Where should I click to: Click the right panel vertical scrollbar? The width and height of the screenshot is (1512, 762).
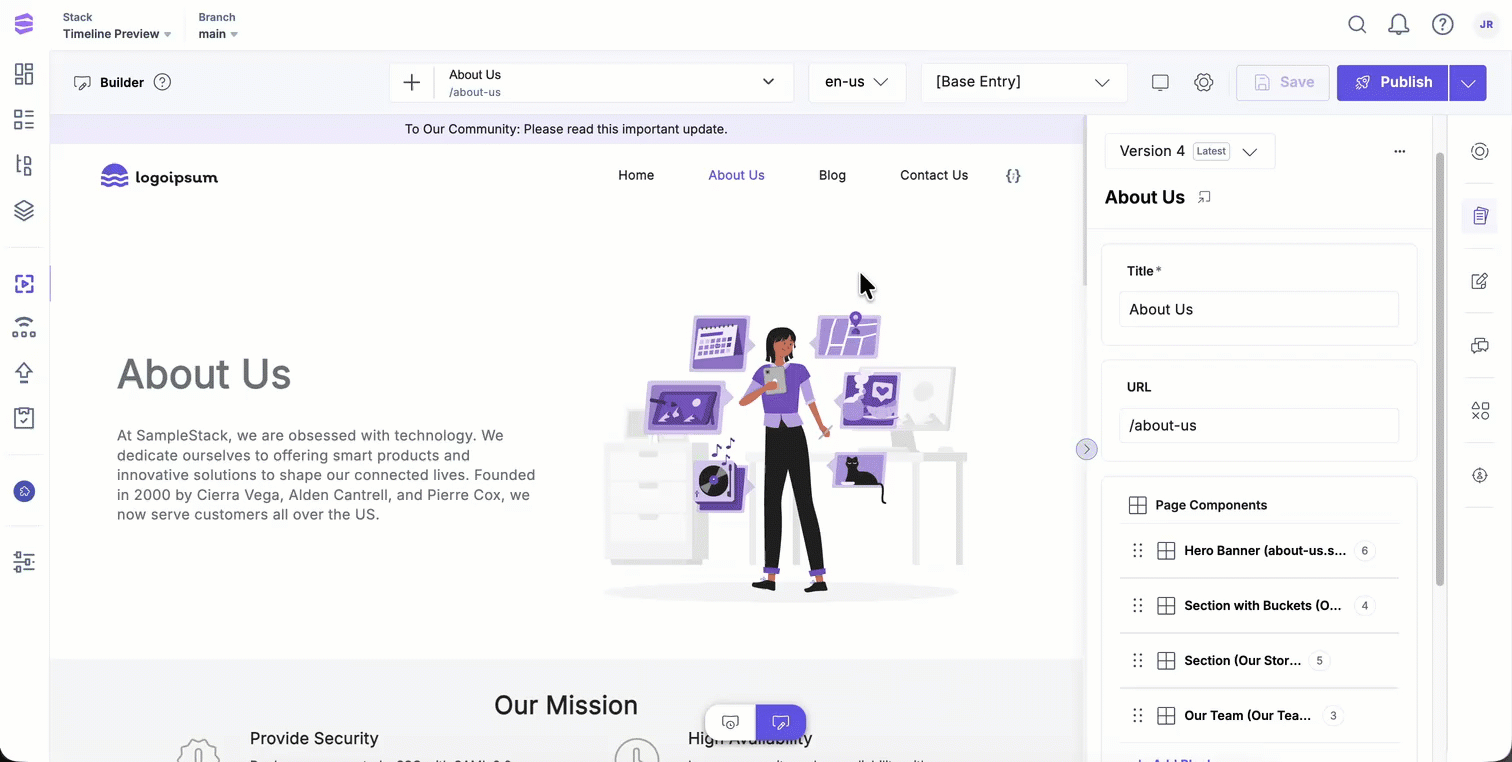coord(1440,370)
